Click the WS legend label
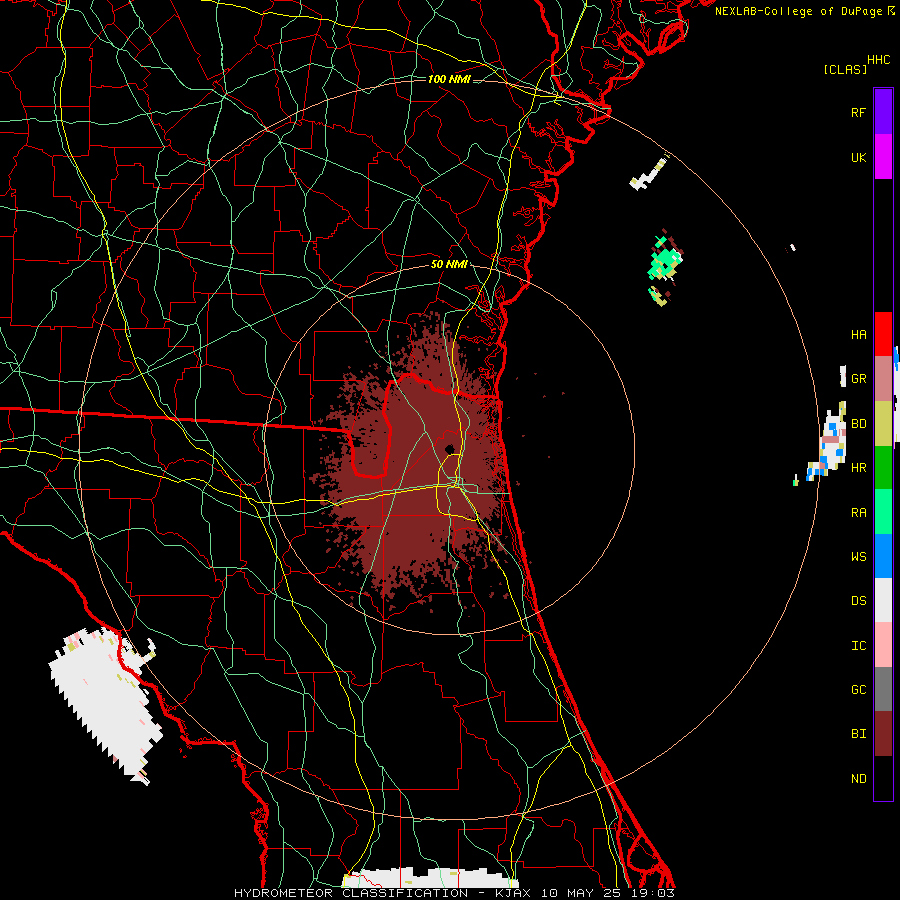This screenshot has width=900, height=900. [x=858, y=557]
